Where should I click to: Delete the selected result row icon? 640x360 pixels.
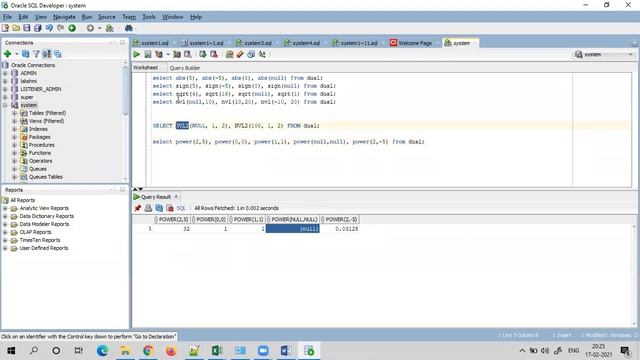170,208
